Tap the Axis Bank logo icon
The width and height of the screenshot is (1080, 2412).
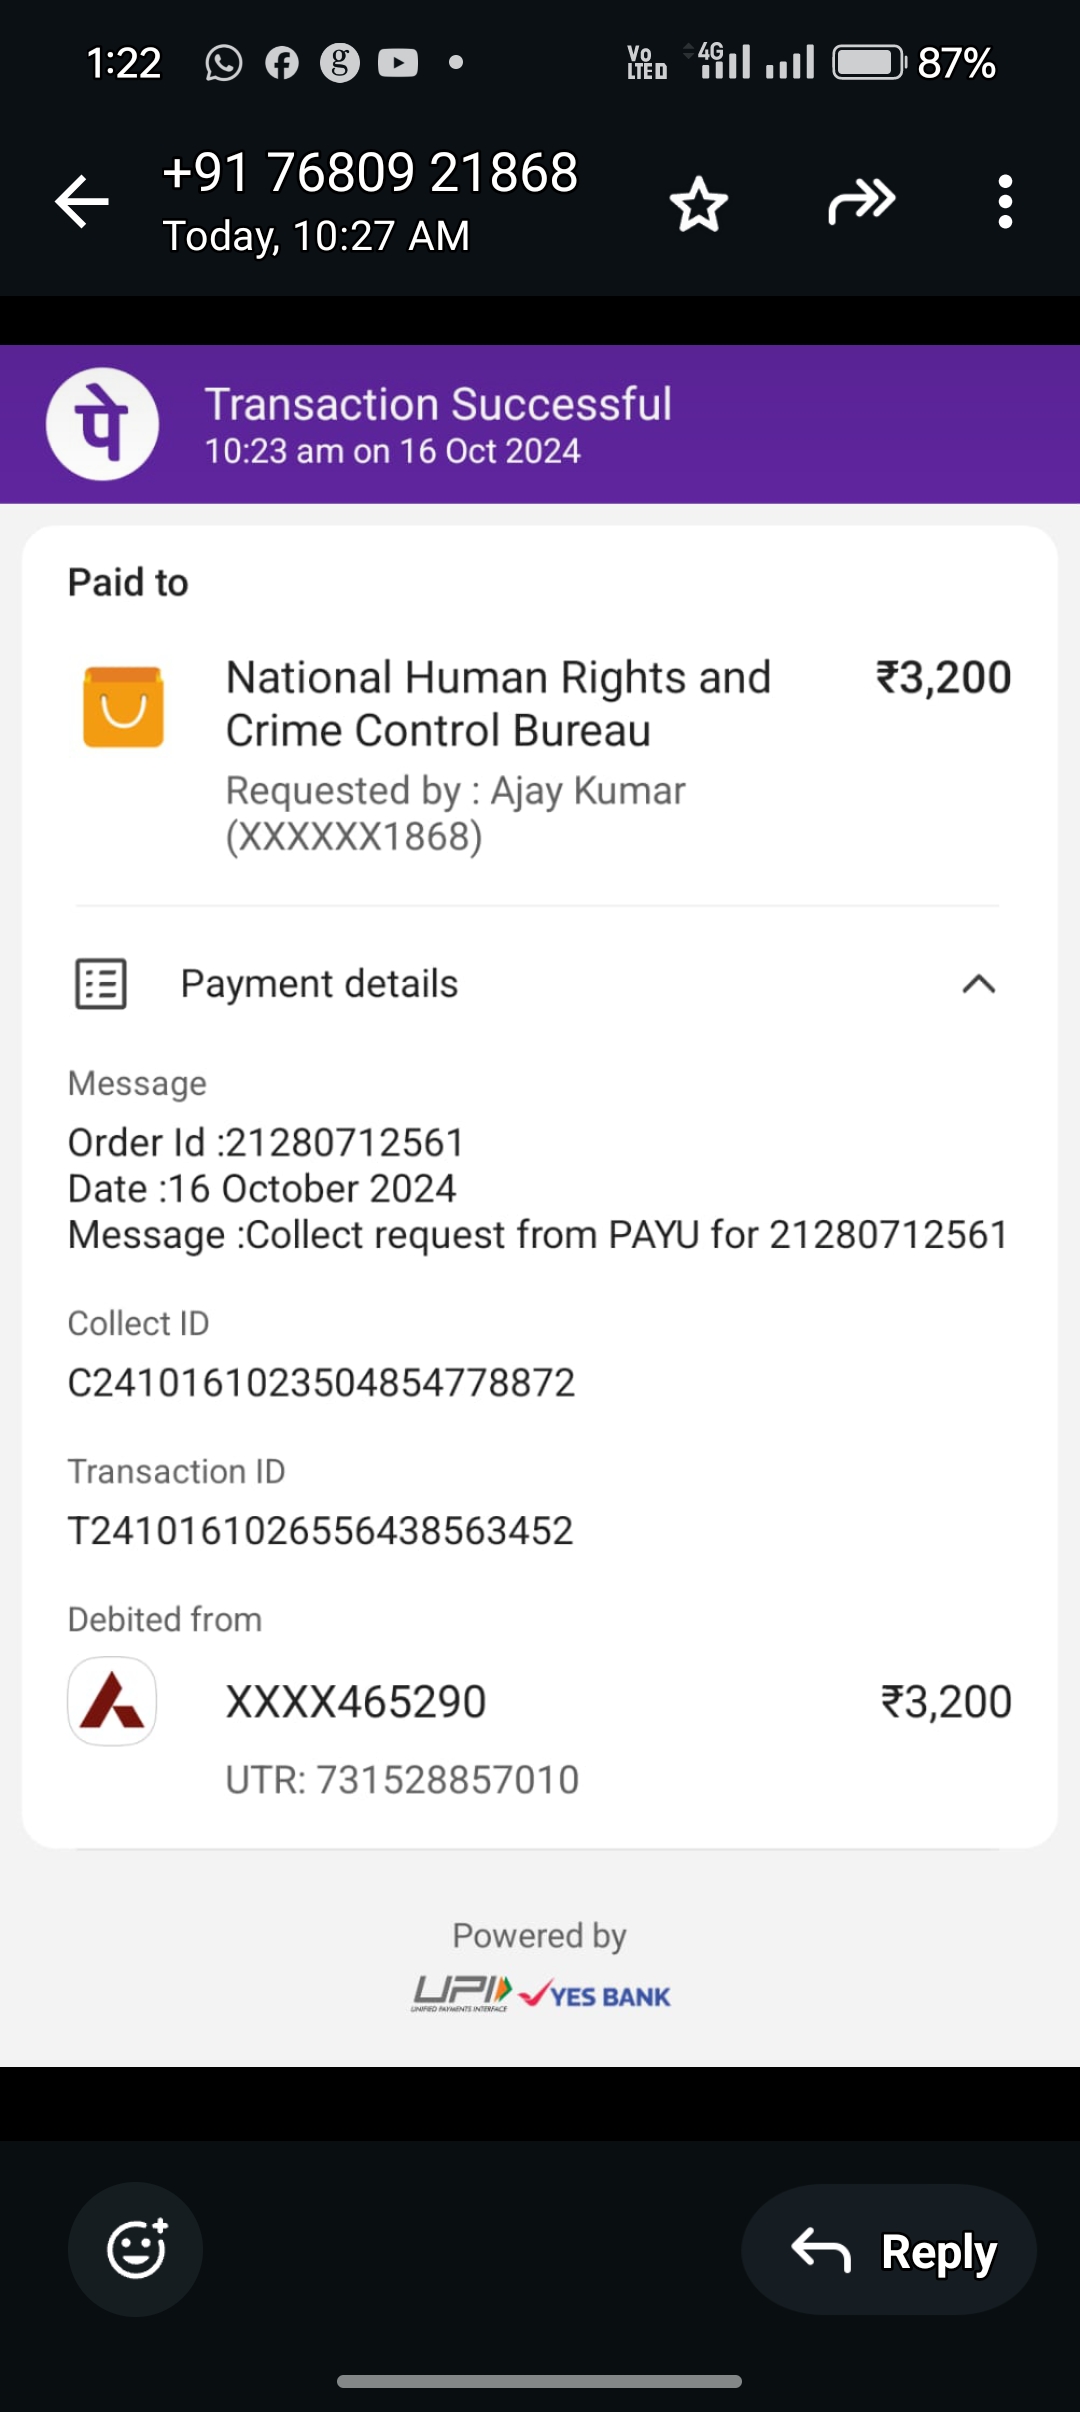coord(112,1701)
